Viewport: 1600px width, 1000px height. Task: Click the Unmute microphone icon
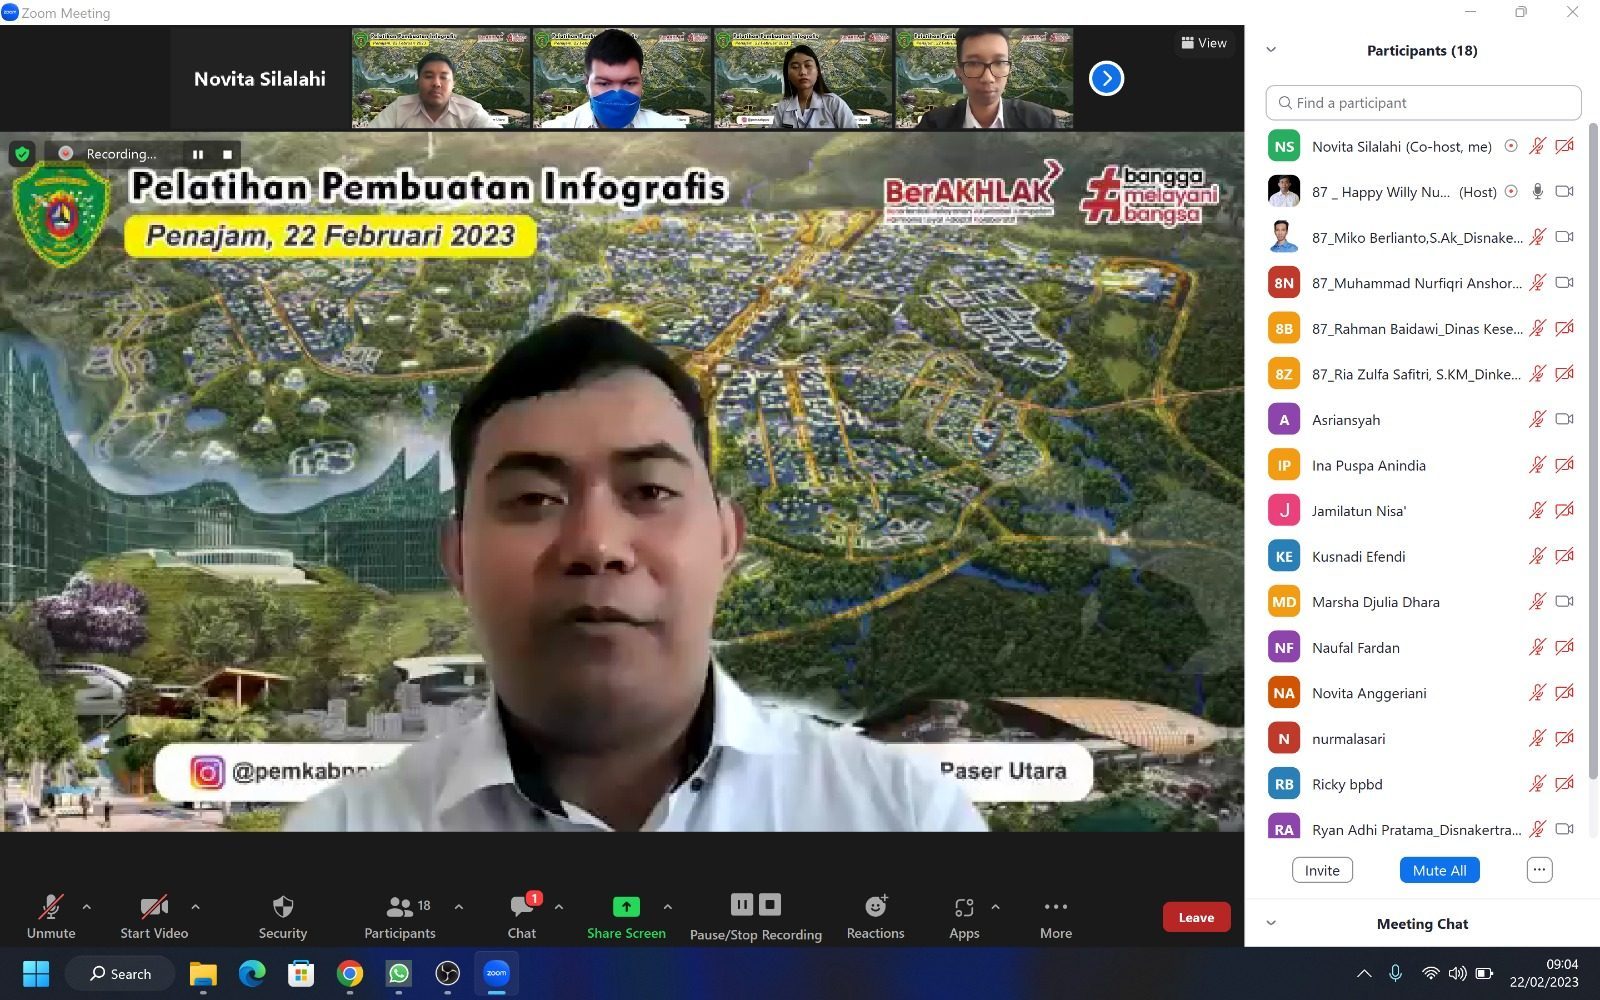pos(51,906)
